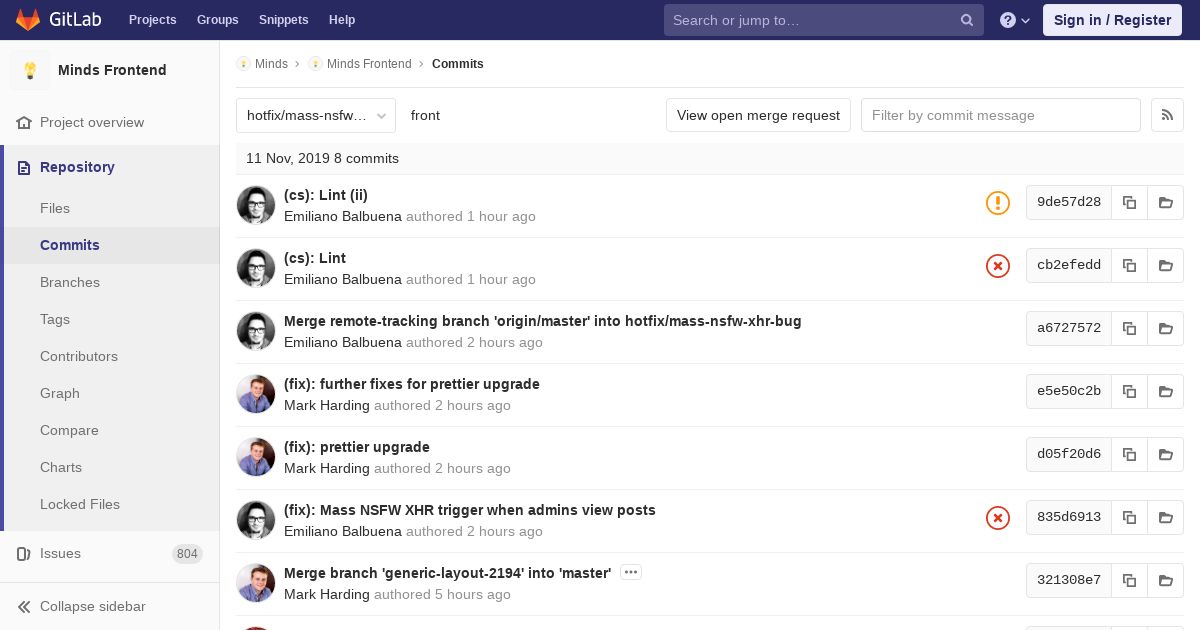
Task: Click Minds Frontend project title in sidebar
Action: (x=112, y=70)
